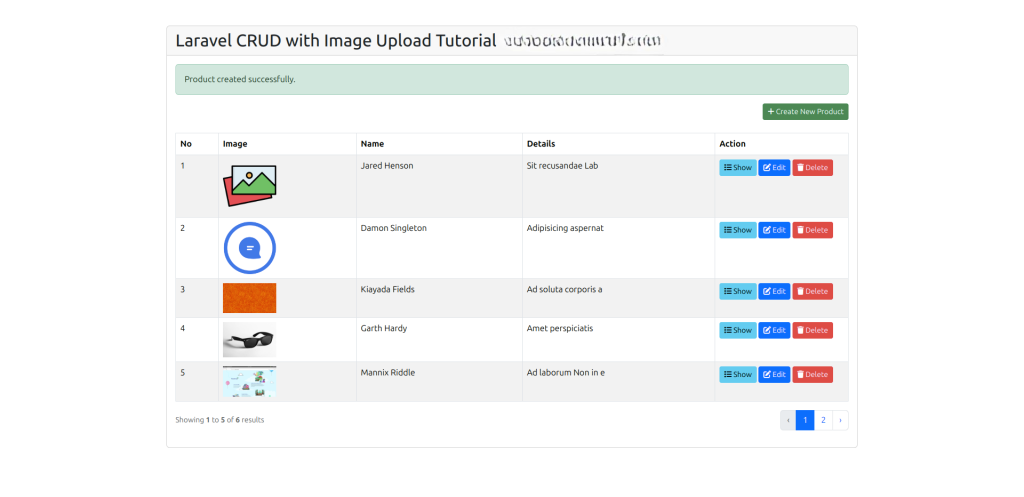1024x497 pixels.
Task: Delete the Mannix Riddle product
Action: (x=812, y=374)
